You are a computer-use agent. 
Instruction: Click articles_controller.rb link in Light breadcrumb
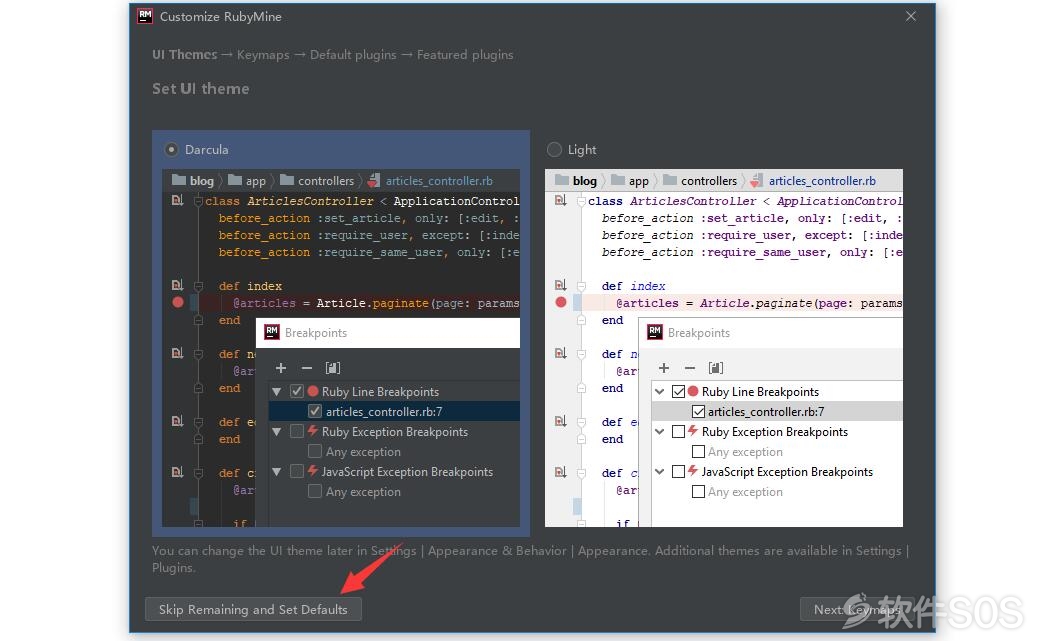point(822,181)
